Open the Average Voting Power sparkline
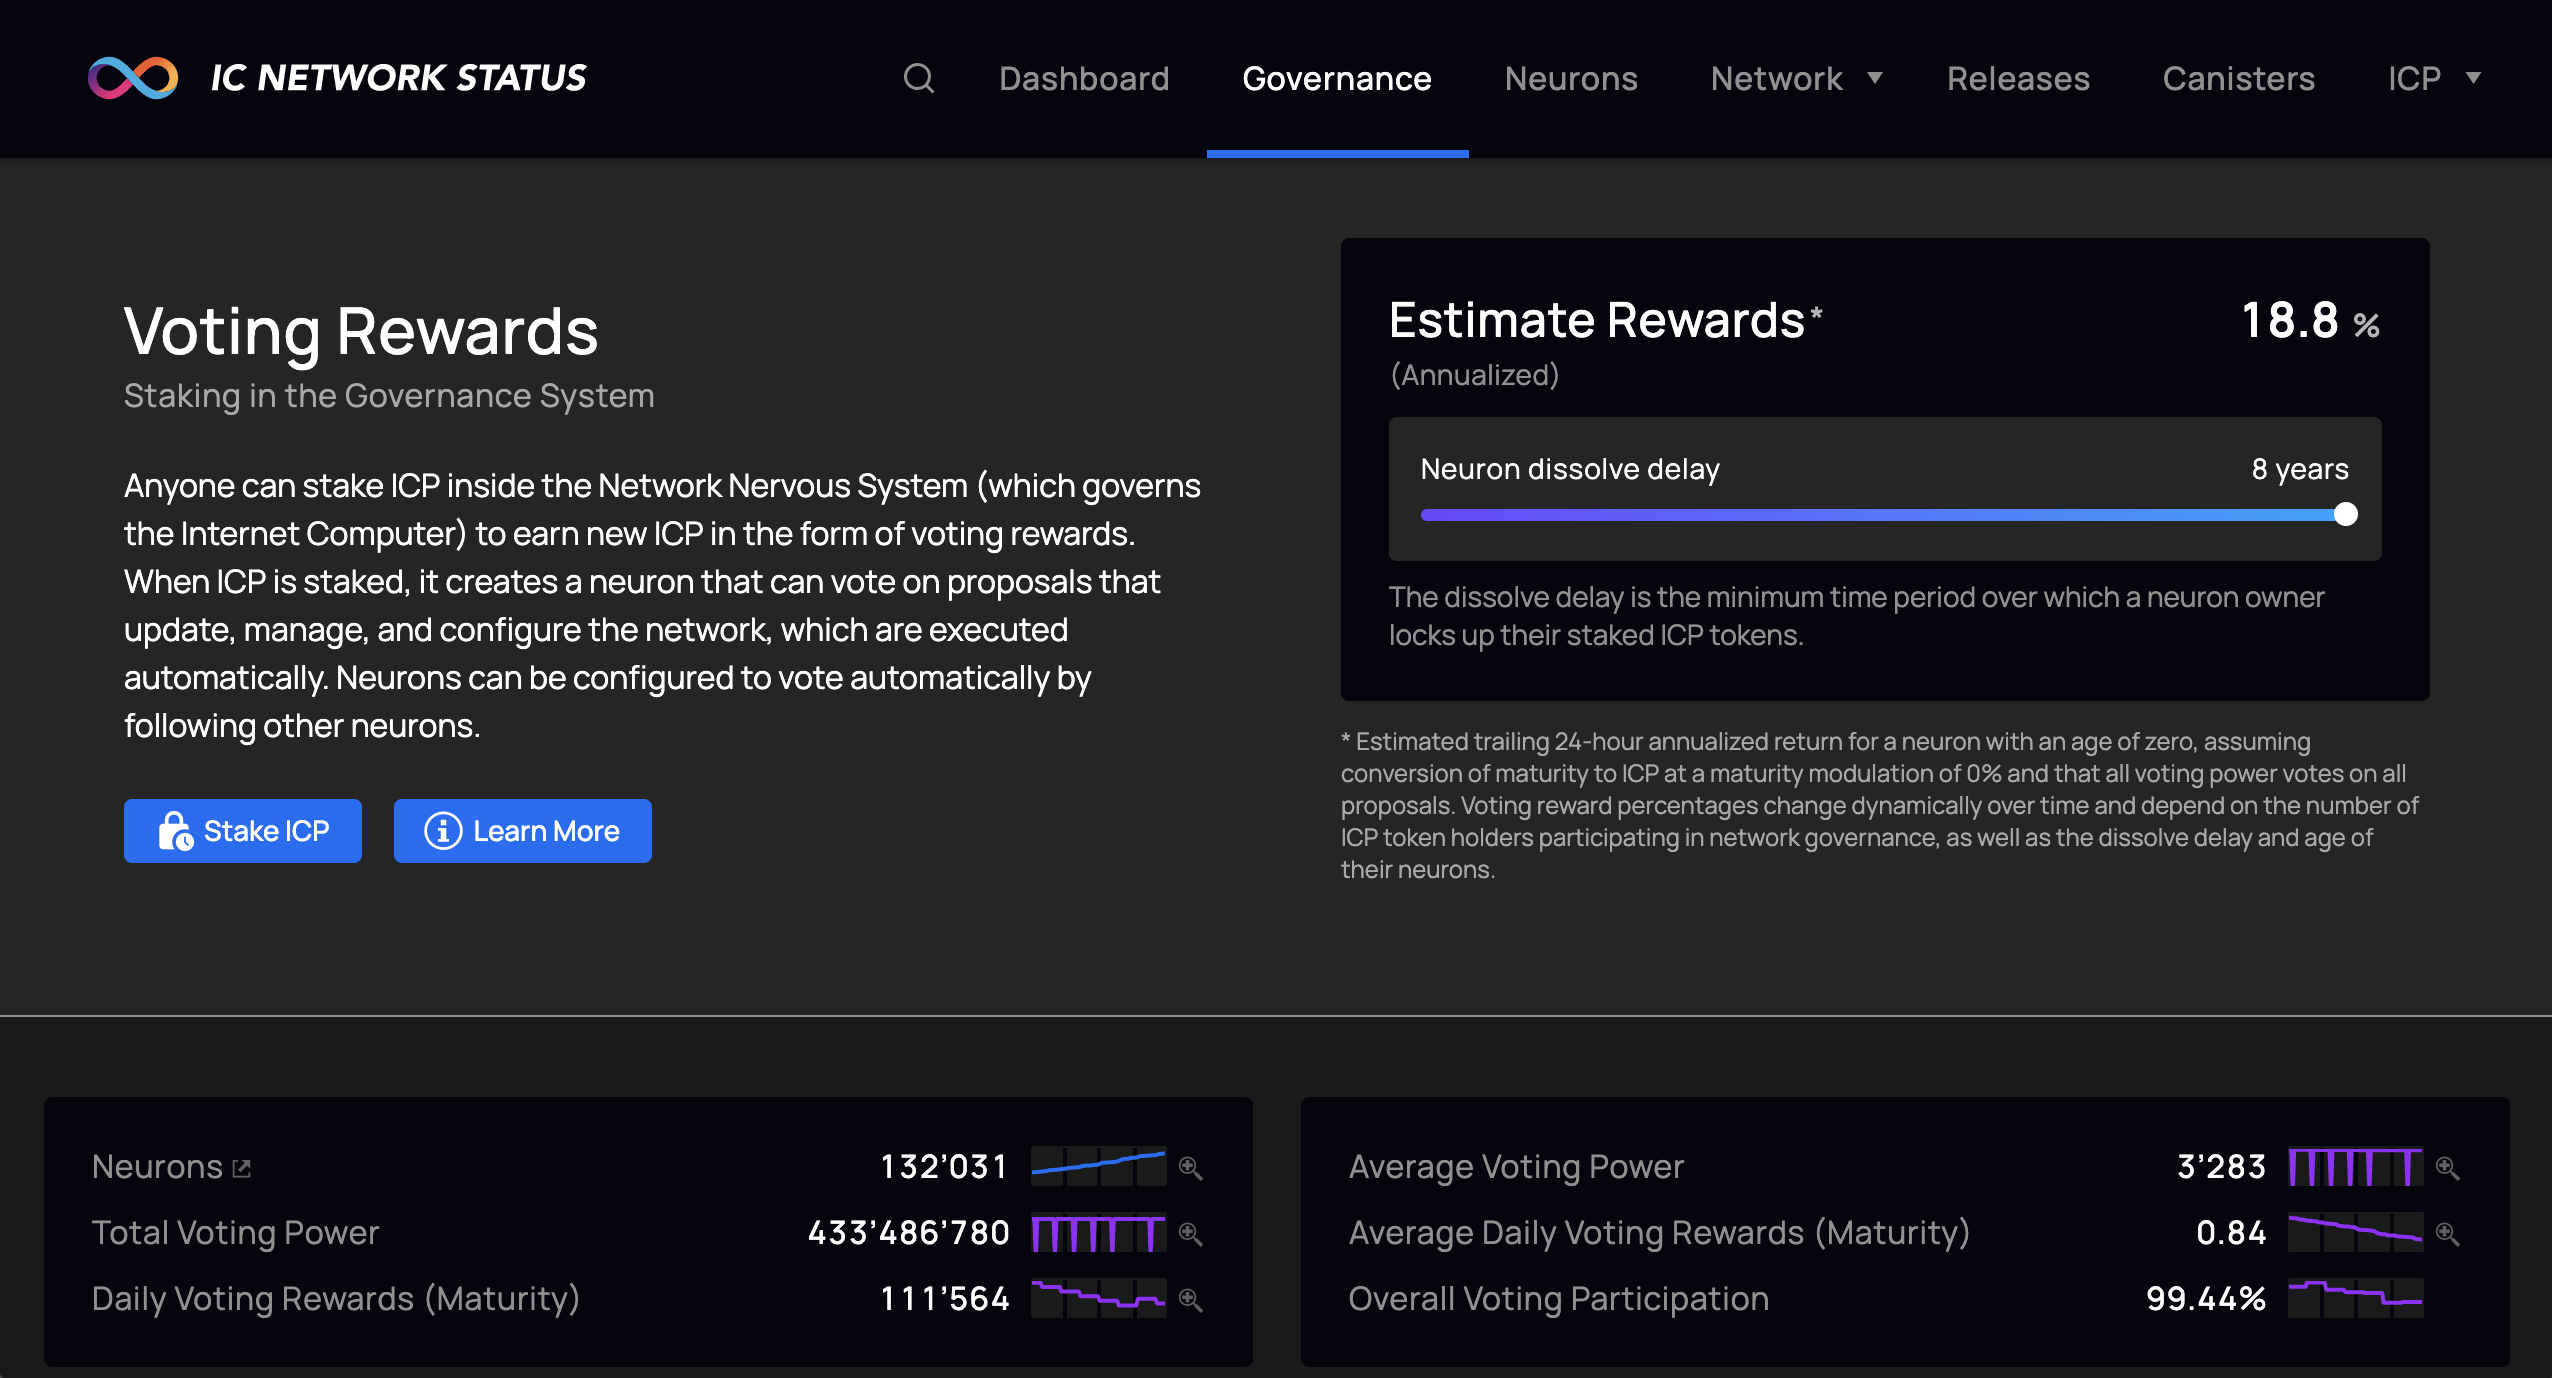The height and width of the screenshot is (1378, 2552). (2355, 1166)
